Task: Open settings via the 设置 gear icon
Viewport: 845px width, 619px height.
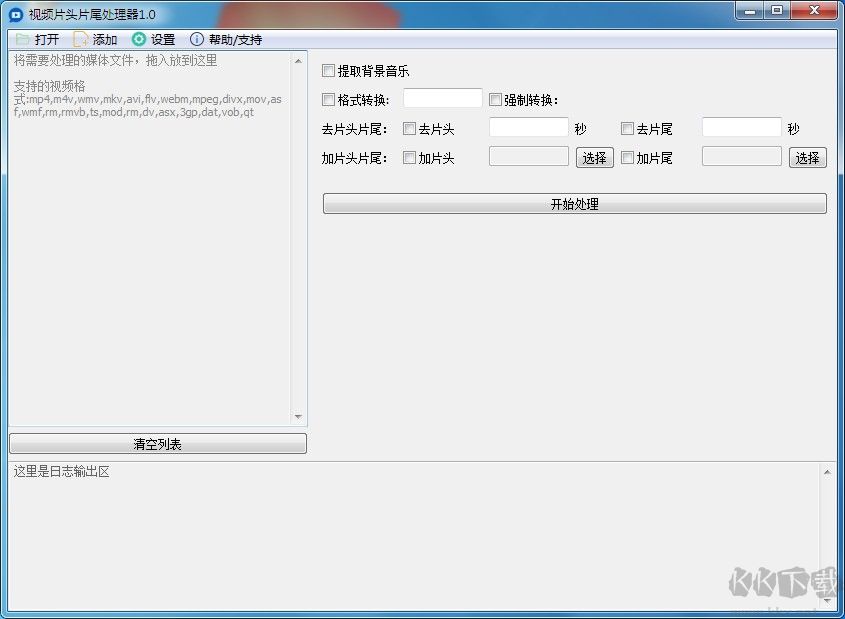Action: click(140, 39)
